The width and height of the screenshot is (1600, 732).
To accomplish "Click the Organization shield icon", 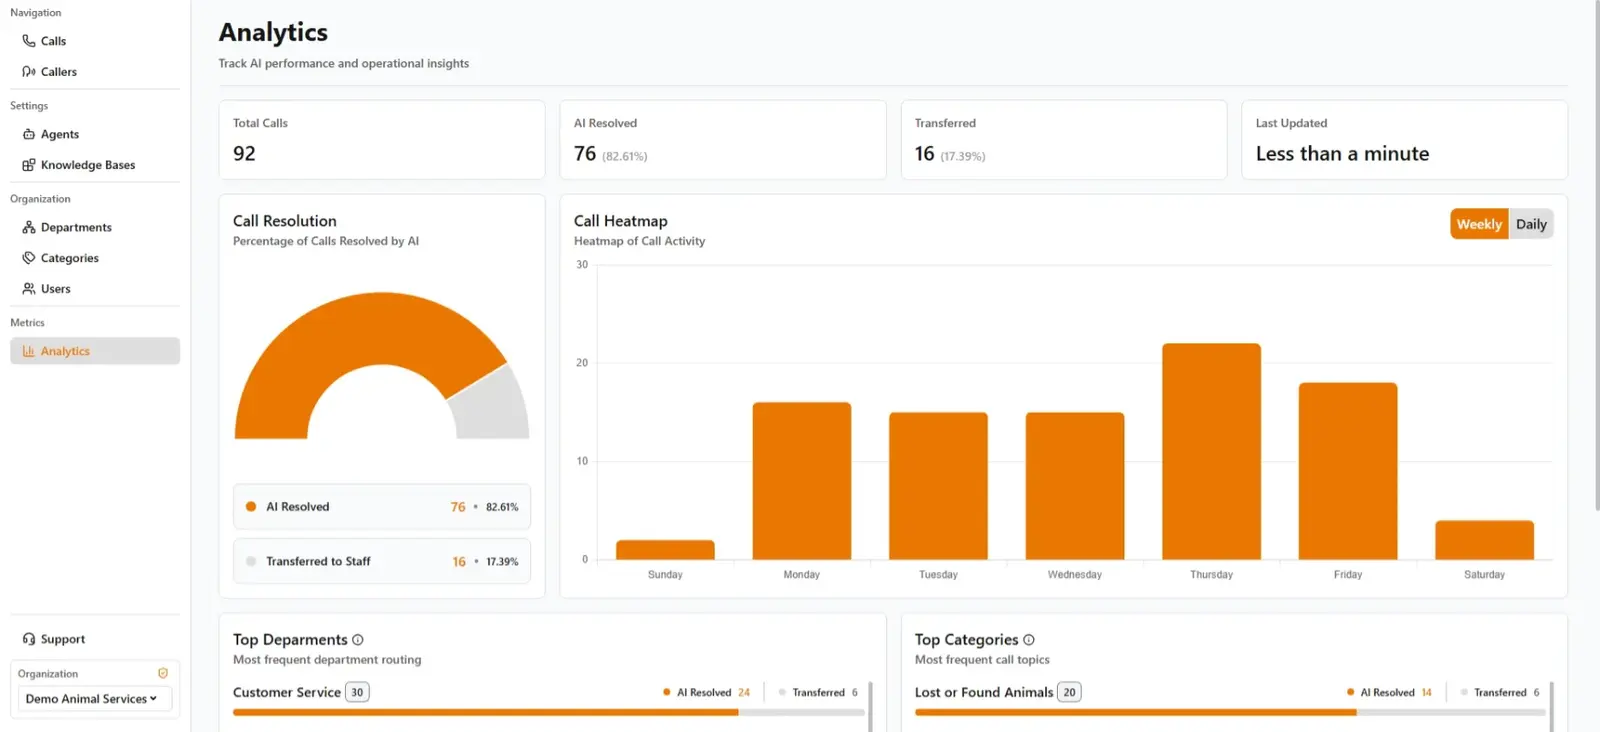I will pos(163,673).
